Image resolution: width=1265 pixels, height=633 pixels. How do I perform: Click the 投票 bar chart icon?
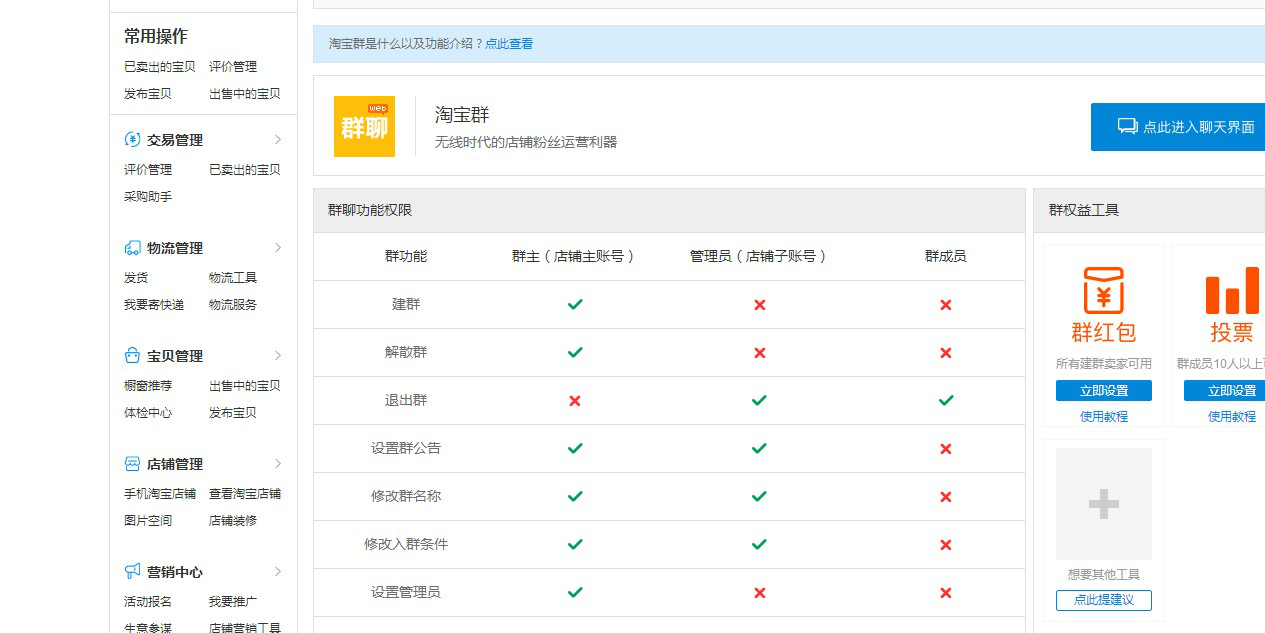1231,291
